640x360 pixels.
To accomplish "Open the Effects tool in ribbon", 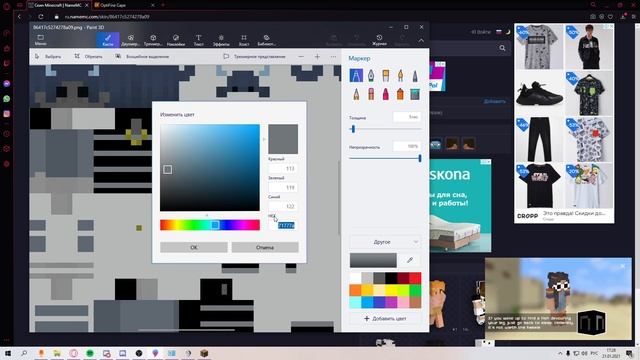I will (221, 40).
